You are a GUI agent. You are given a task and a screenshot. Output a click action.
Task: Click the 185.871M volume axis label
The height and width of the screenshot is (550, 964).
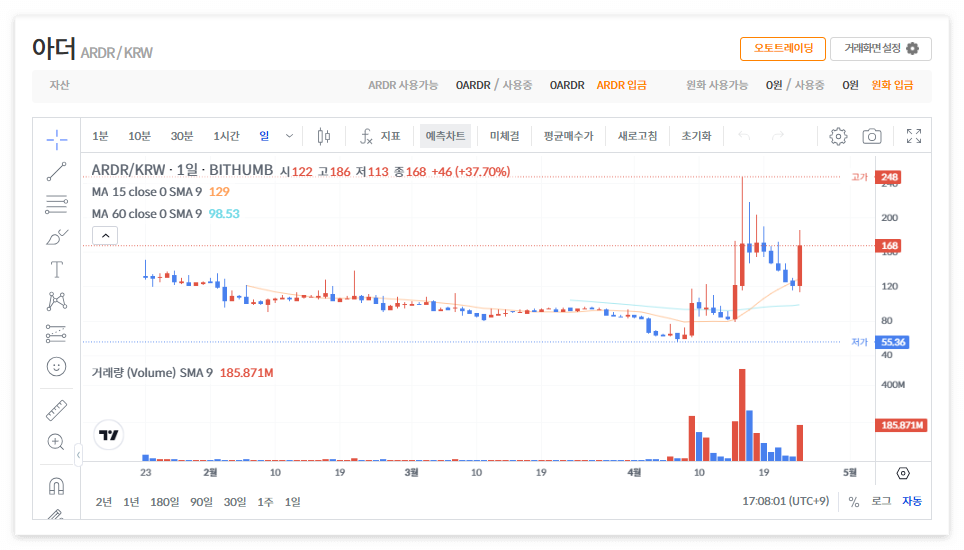pos(901,425)
